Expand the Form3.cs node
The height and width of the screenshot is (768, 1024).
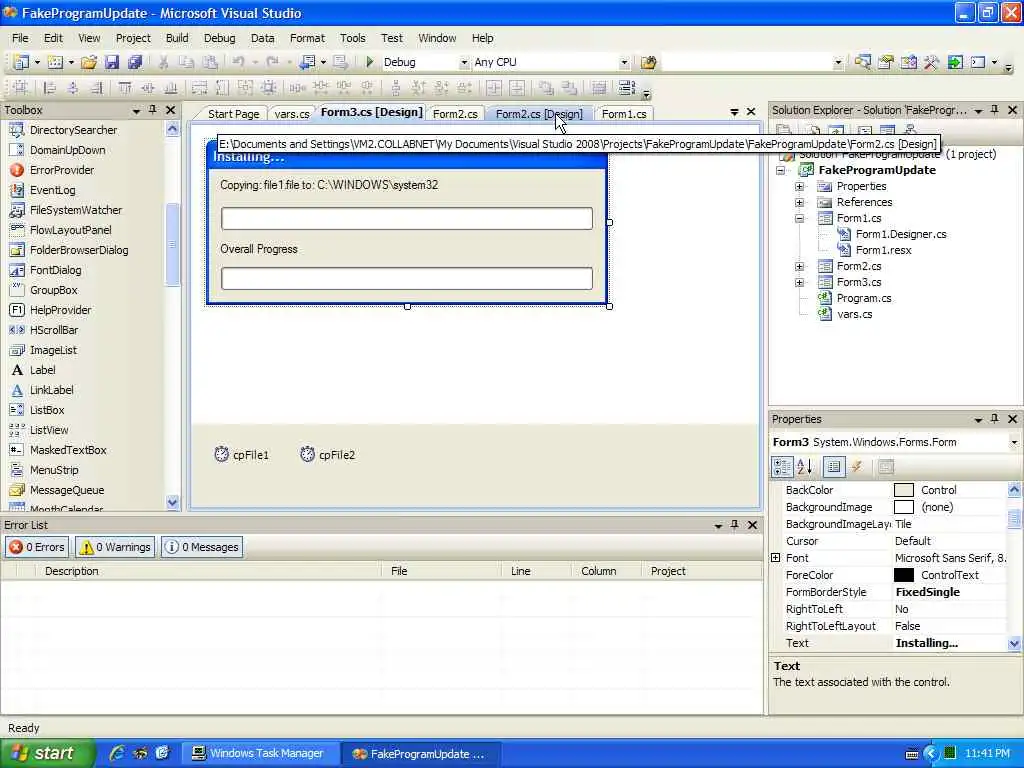(799, 282)
